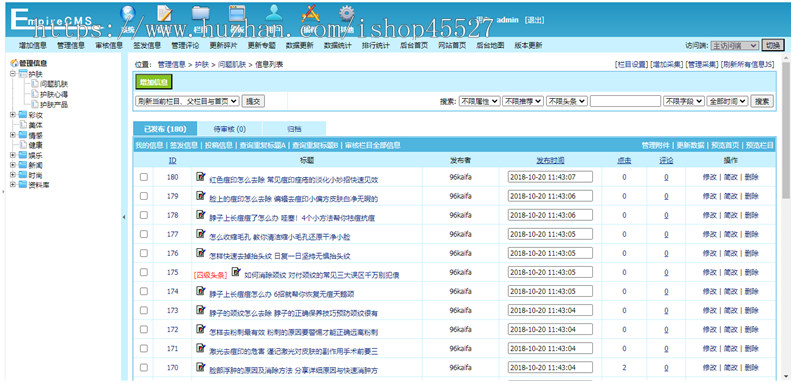Switch to the 已发布 (180) tab

click(x=165, y=129)
